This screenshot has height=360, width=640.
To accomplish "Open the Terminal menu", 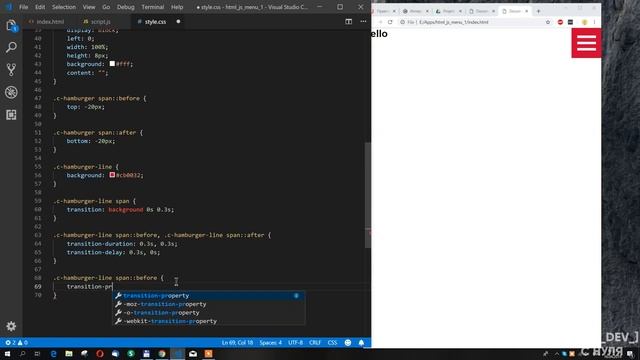I will [153, 7].
